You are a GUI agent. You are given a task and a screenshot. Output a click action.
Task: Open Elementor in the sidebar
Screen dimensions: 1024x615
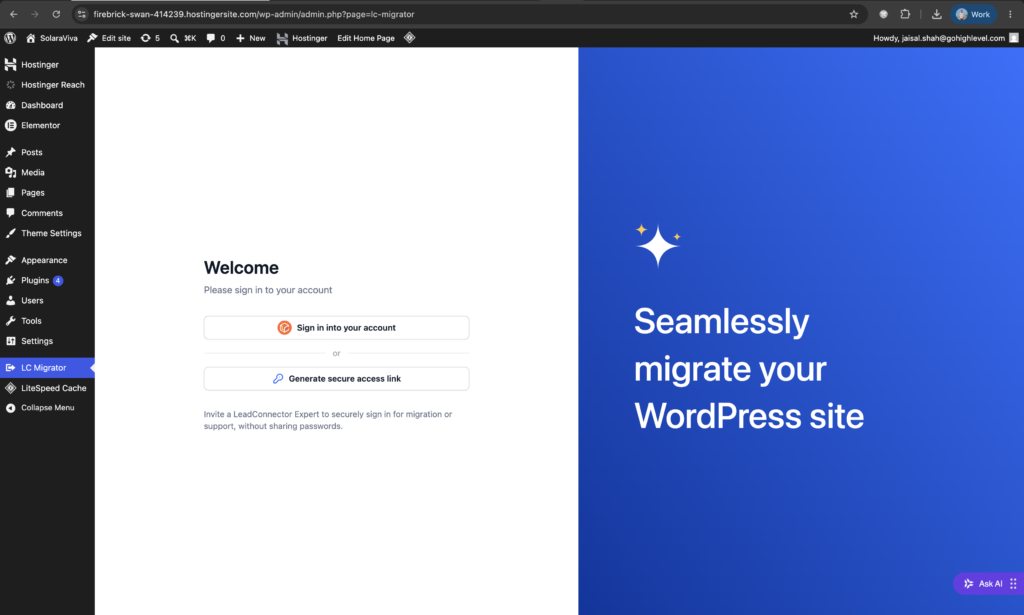click(x=47, y=125)
